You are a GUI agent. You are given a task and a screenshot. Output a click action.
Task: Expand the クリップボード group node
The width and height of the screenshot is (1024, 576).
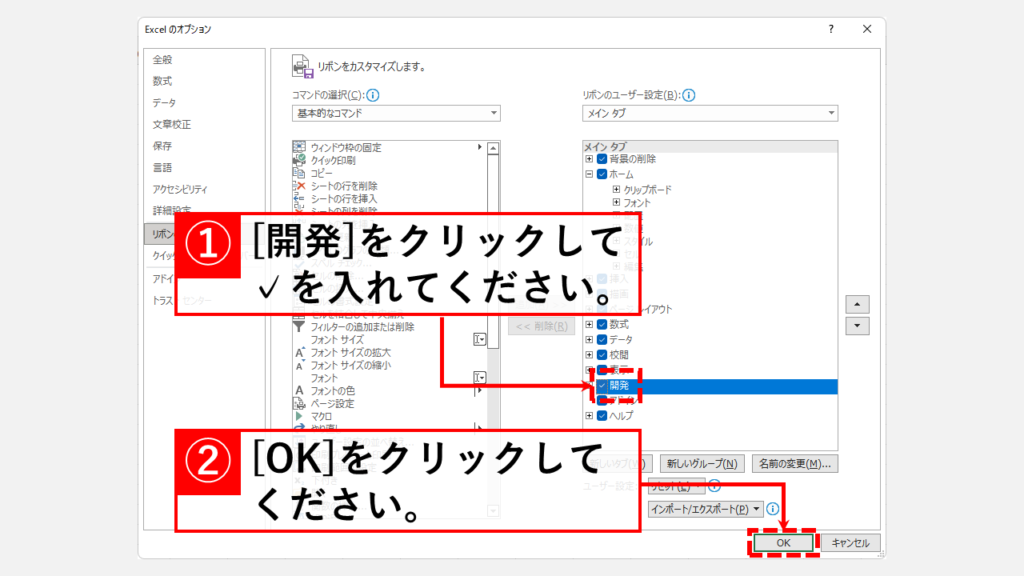pos(616,189)
